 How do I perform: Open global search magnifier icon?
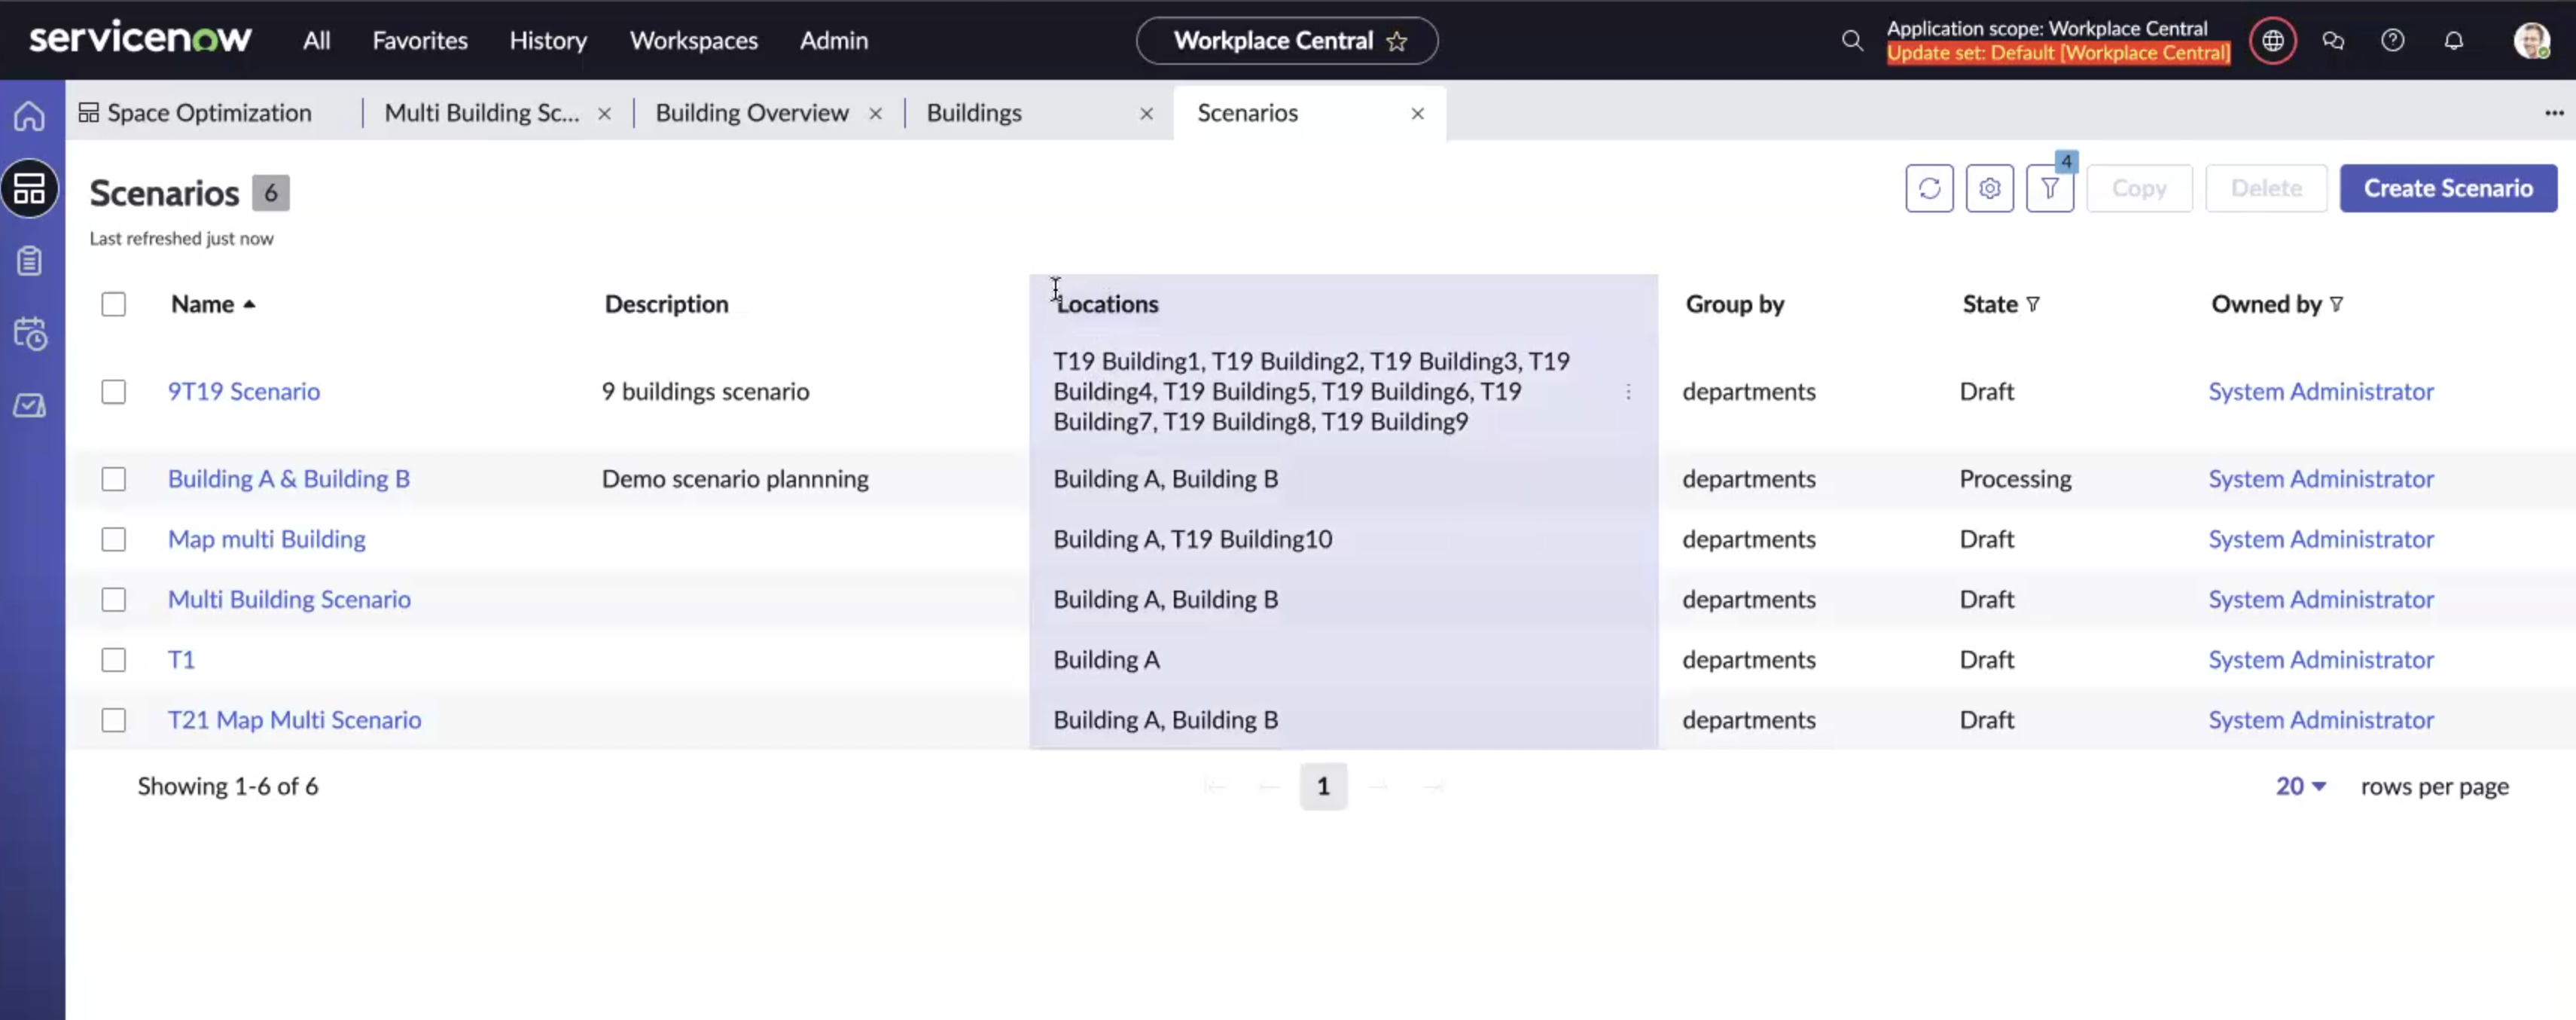click(x=1852, y=40)
